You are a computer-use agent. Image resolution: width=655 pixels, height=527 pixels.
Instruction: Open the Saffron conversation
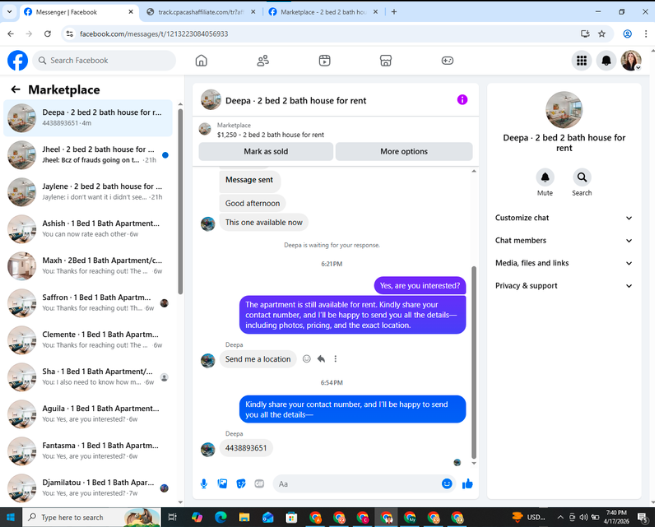pyautogui.click(x=88, y=303)
